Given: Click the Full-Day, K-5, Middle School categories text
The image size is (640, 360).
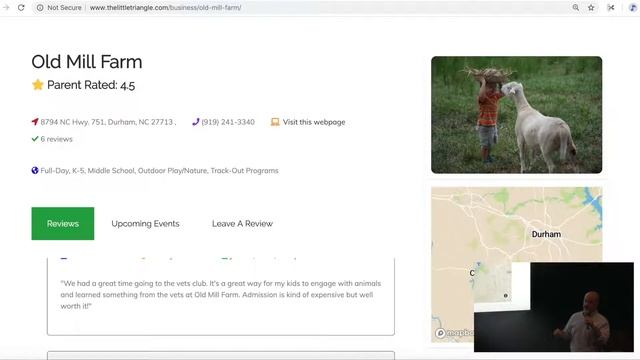Looking at the screenshot, I should coord(160,170).
